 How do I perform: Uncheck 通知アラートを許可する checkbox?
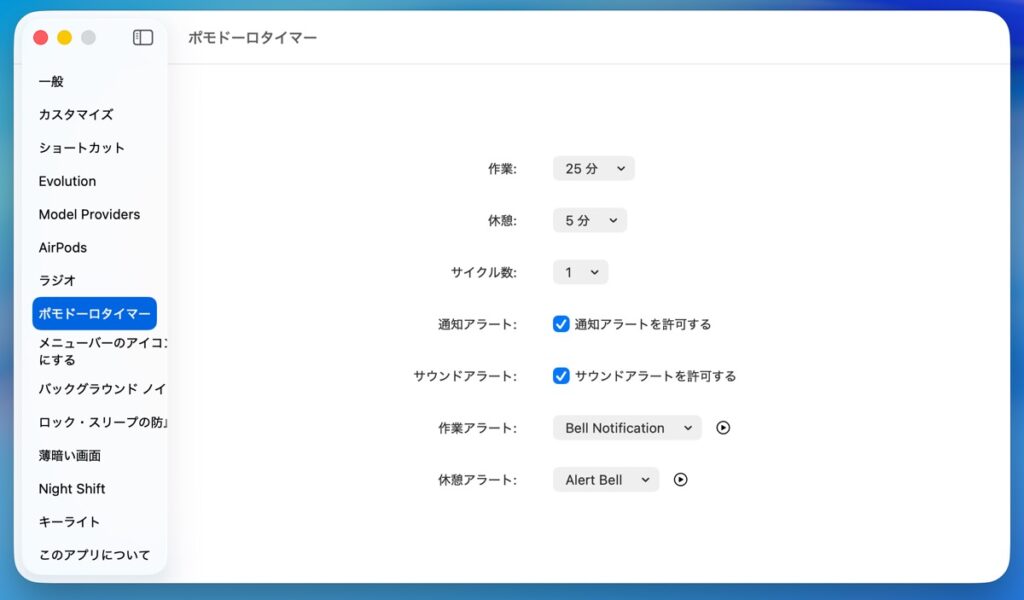561,324
